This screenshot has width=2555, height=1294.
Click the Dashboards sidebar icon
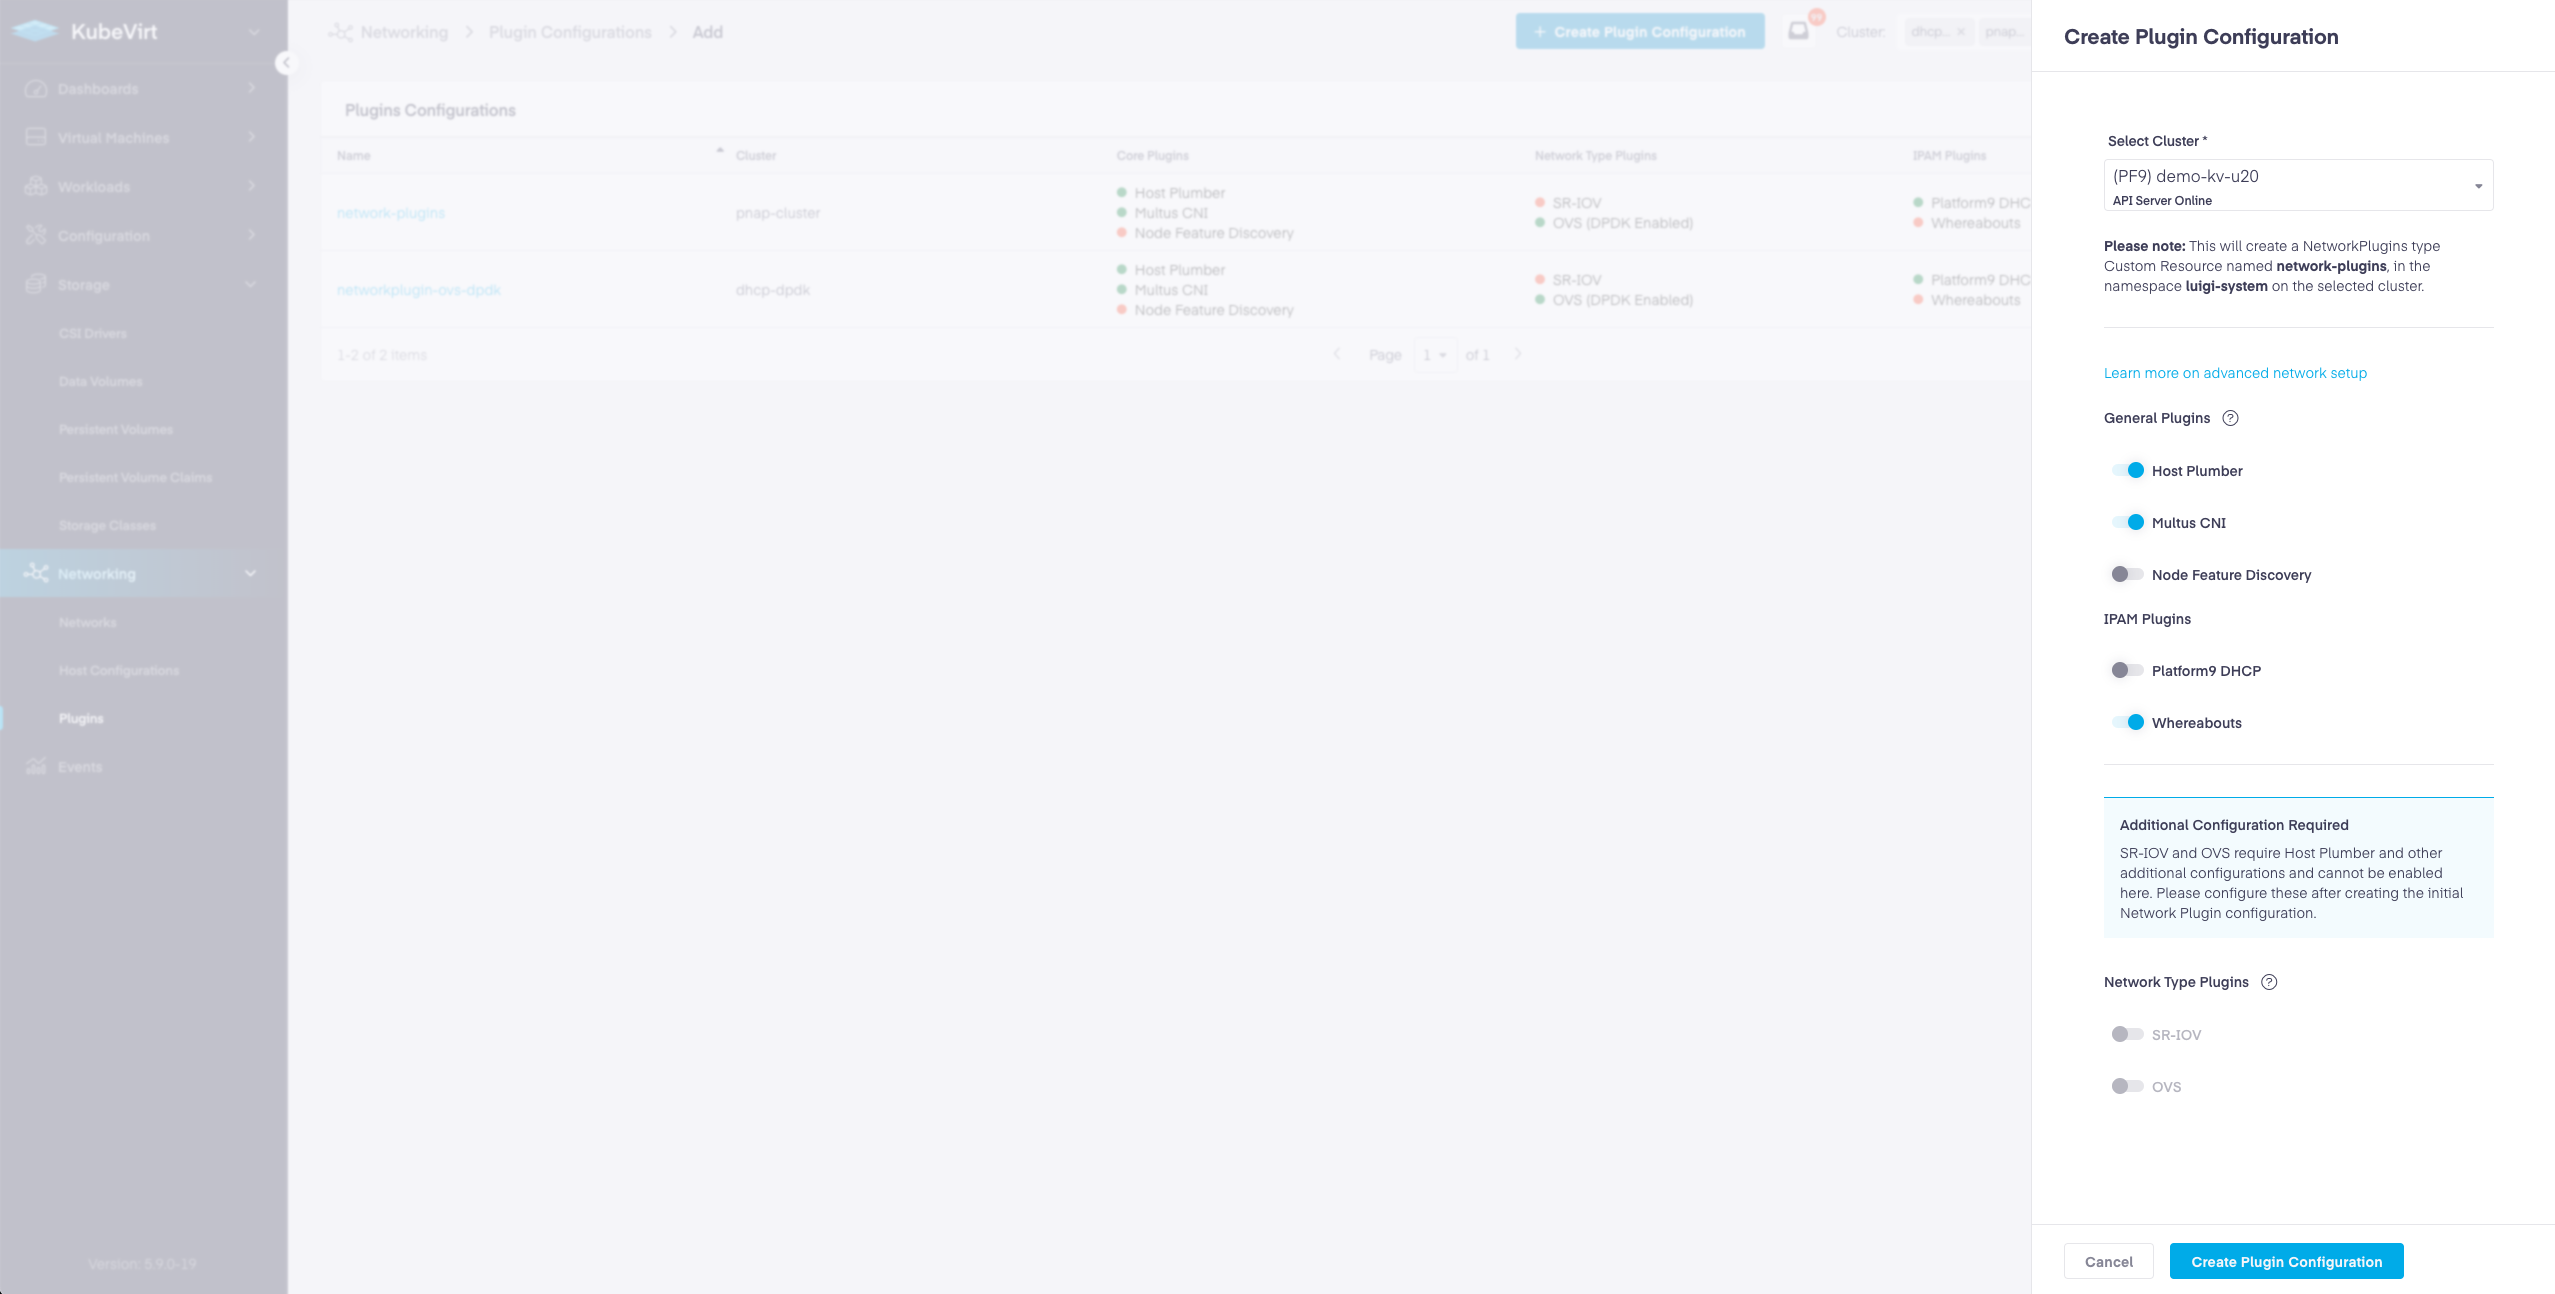pos(36,89)
